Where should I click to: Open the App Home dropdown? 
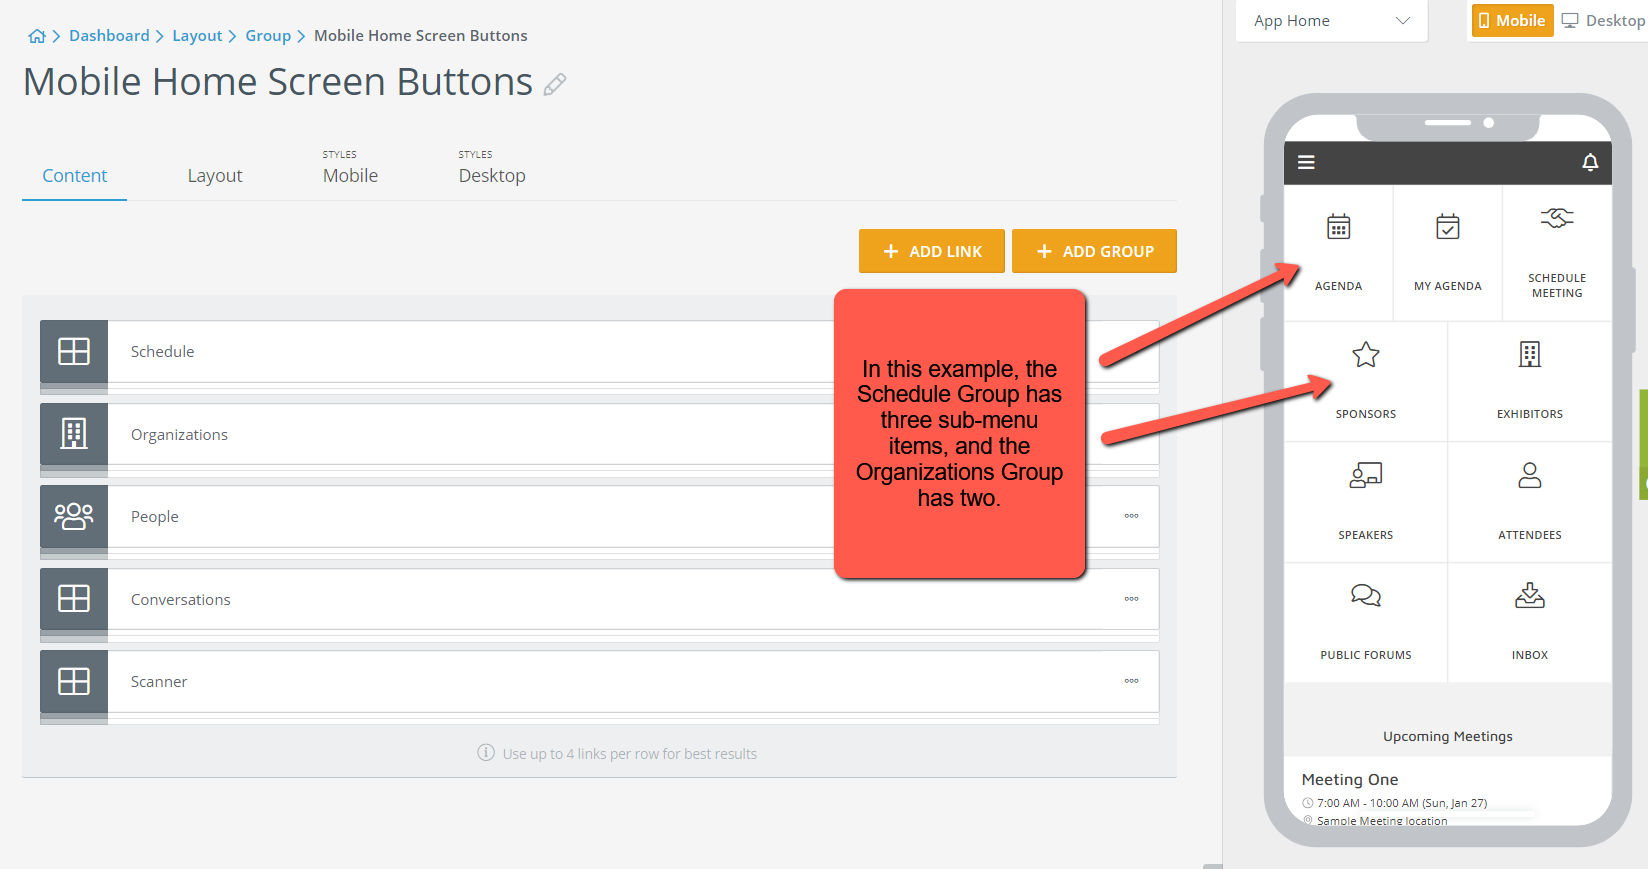(x=1331, y=20)
